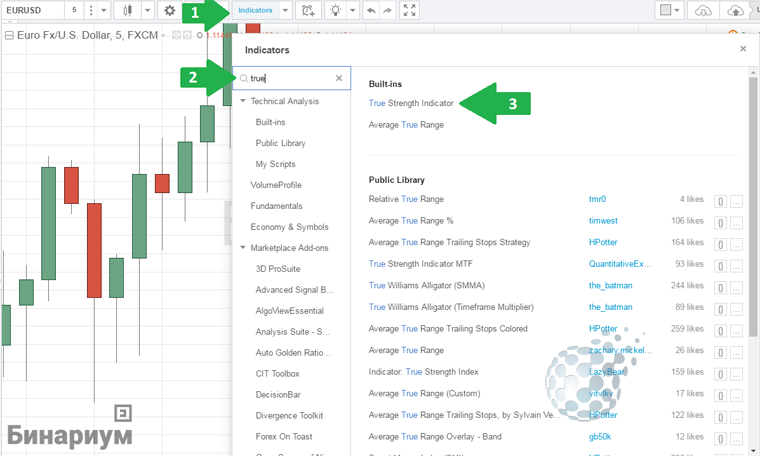Open Economy & Symbols category
Screen dimensions: 760x456
[x=289, y=227]
